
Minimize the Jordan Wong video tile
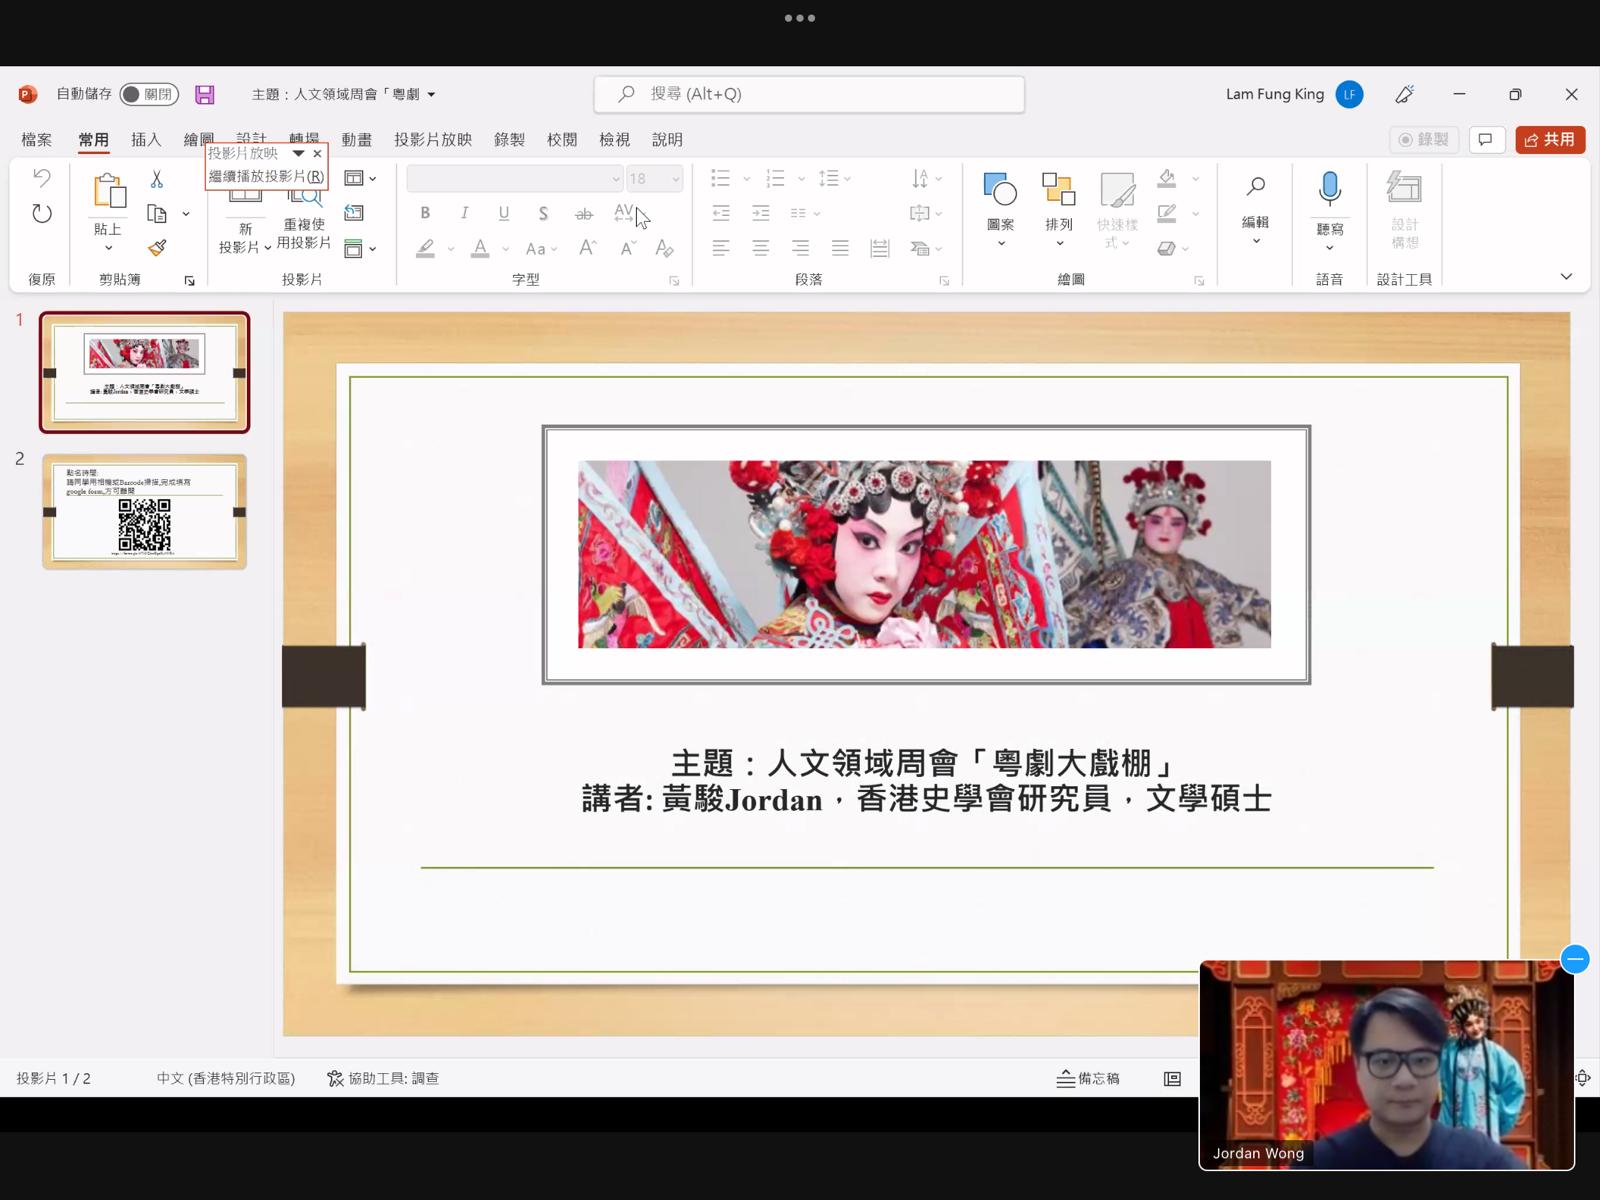click(1575, 960)
